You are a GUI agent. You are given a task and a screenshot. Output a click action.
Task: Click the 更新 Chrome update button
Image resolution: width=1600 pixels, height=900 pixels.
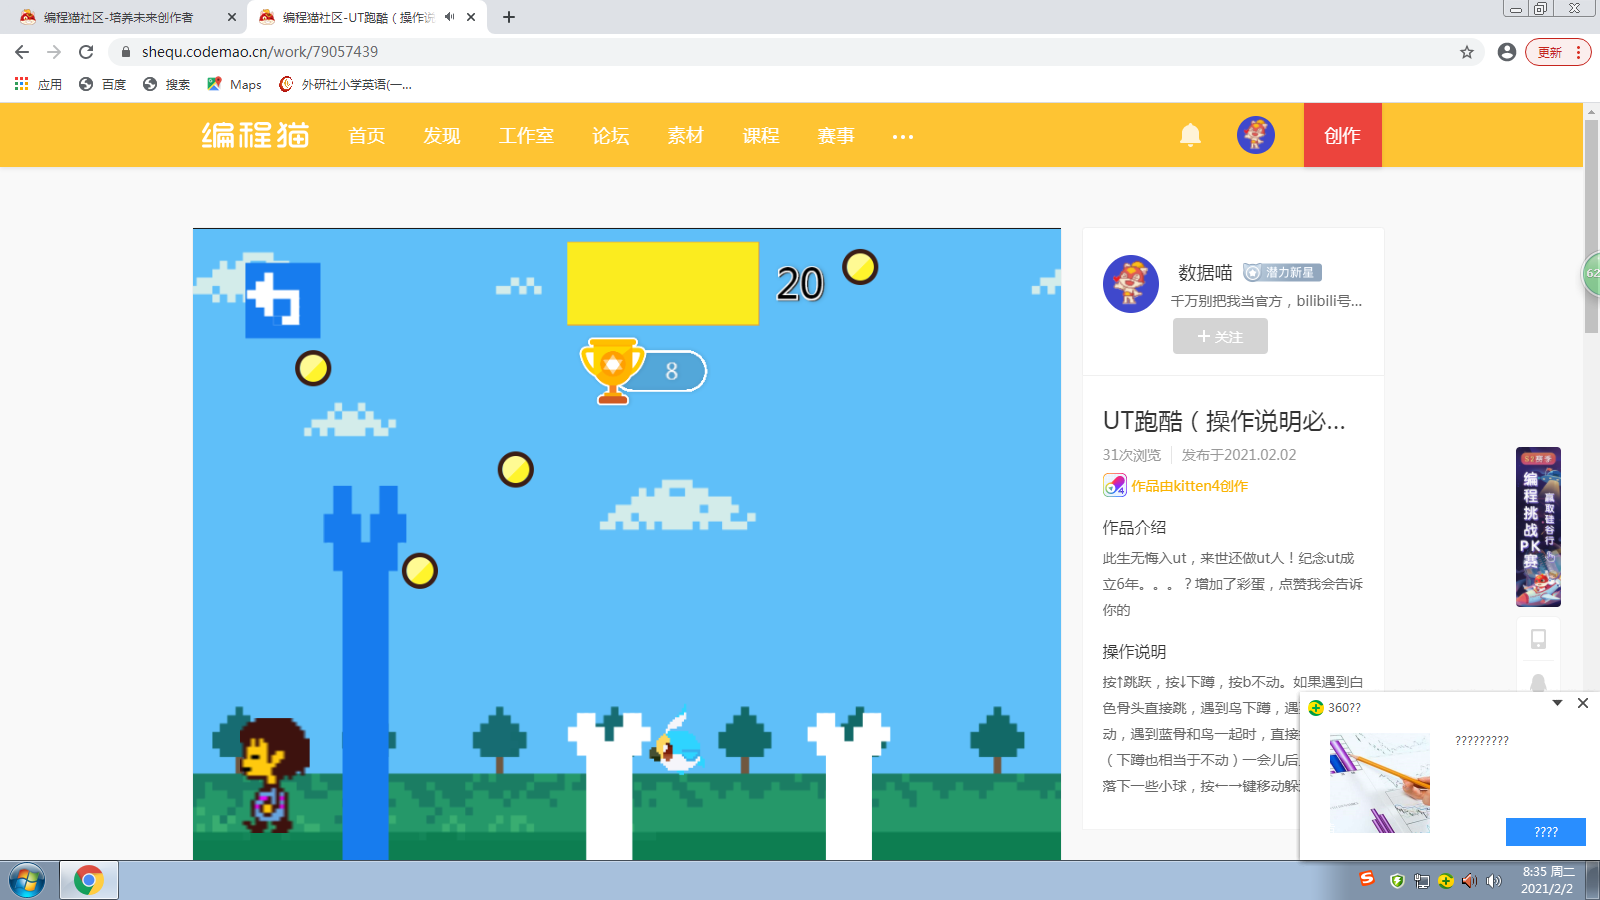click(x=1558, y=52)
